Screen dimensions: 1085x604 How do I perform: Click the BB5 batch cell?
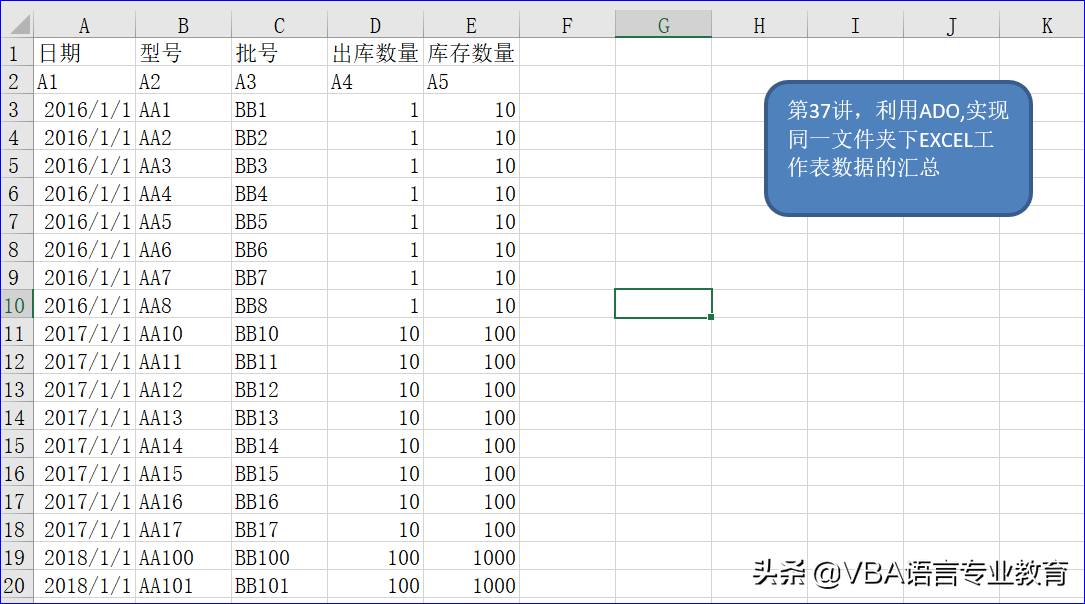pyautogui.click(x=279, y=221)
